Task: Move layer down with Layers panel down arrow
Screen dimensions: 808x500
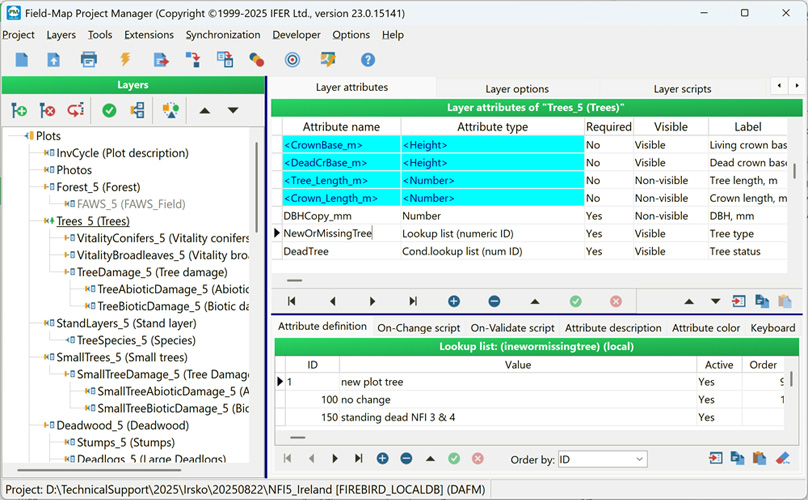Action: (x=233, y=110)
